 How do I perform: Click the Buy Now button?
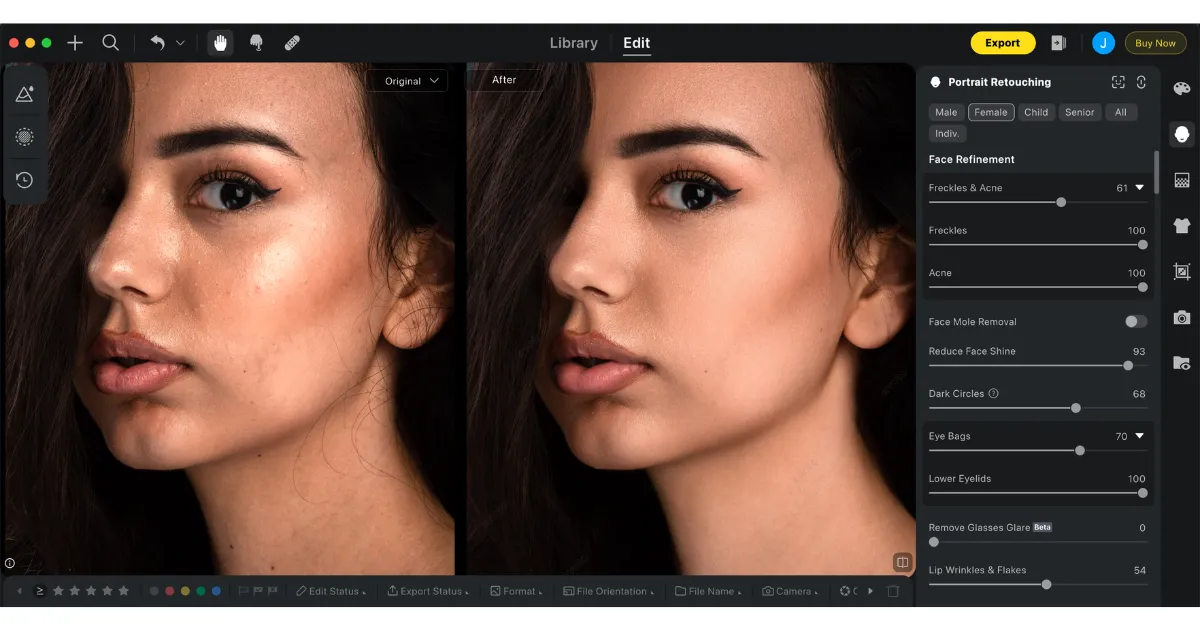click(x=1155, y=43)
